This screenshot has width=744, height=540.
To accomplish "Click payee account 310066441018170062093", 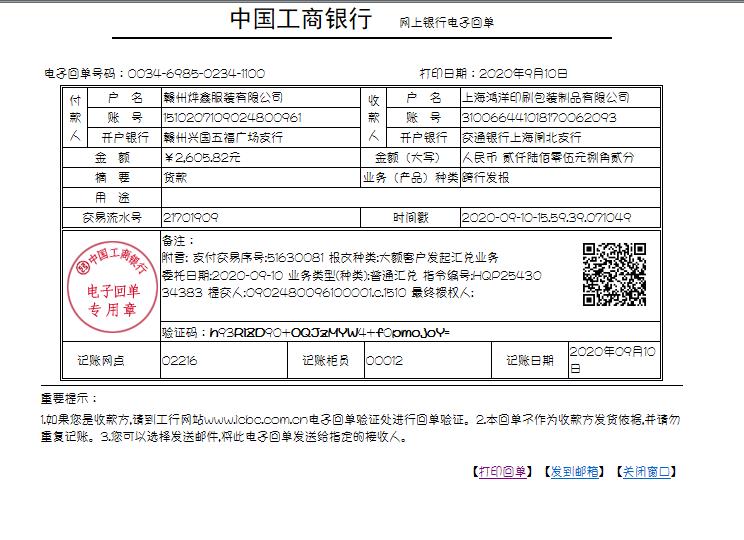I will (539, 118).
